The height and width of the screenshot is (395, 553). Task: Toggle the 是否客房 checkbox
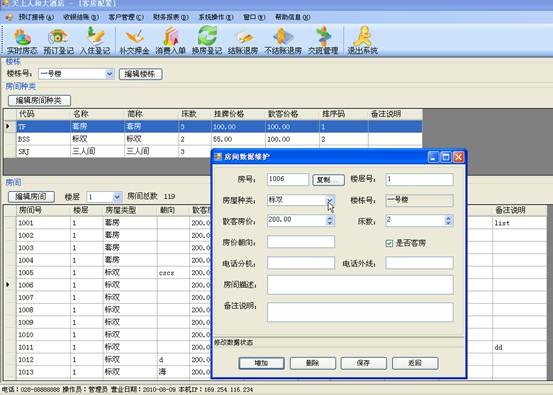click(389, 243)
